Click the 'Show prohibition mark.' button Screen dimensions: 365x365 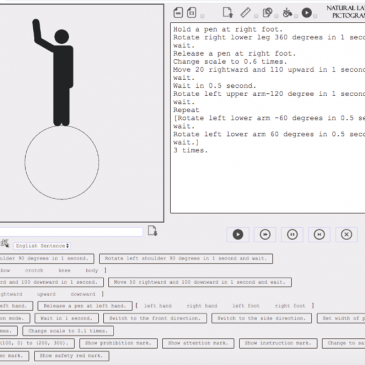pos(118,343)
